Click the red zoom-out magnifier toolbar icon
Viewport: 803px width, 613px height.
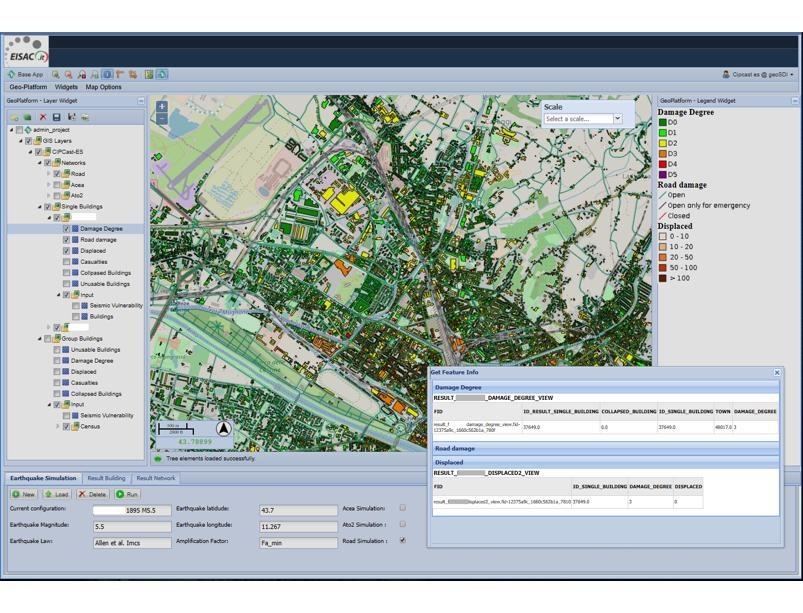coord(68,75)
